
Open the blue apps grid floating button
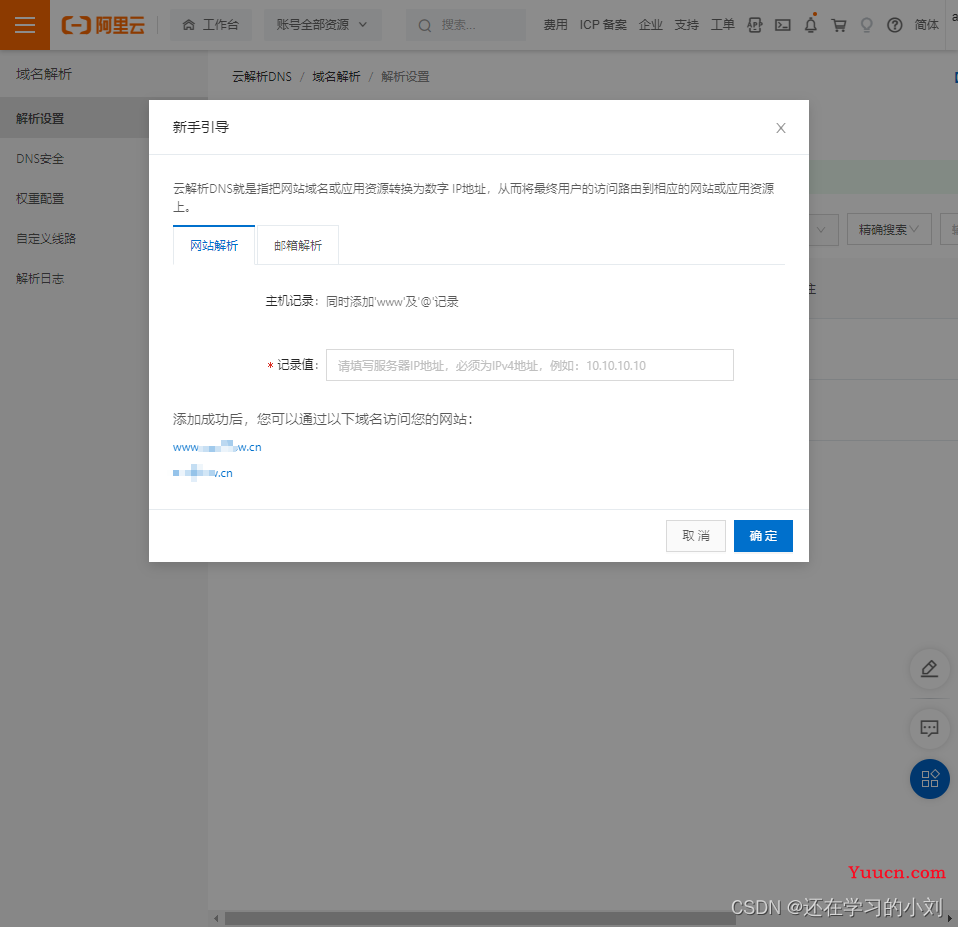(929, 779)
